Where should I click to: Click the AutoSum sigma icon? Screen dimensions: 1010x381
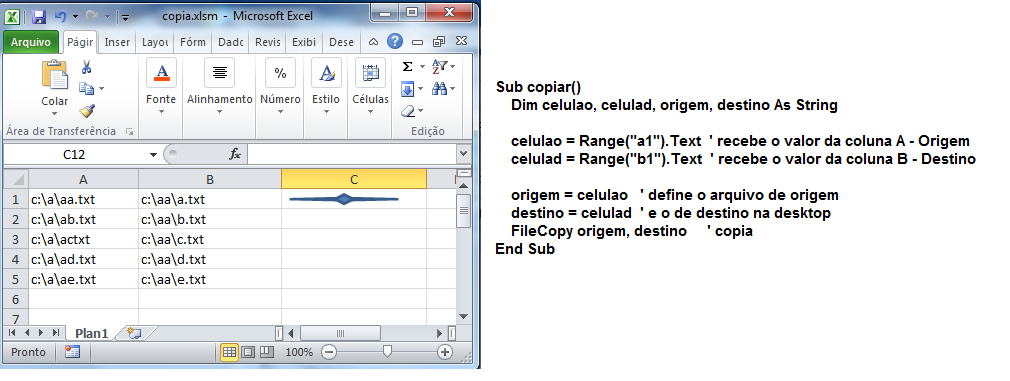[407, 67]
